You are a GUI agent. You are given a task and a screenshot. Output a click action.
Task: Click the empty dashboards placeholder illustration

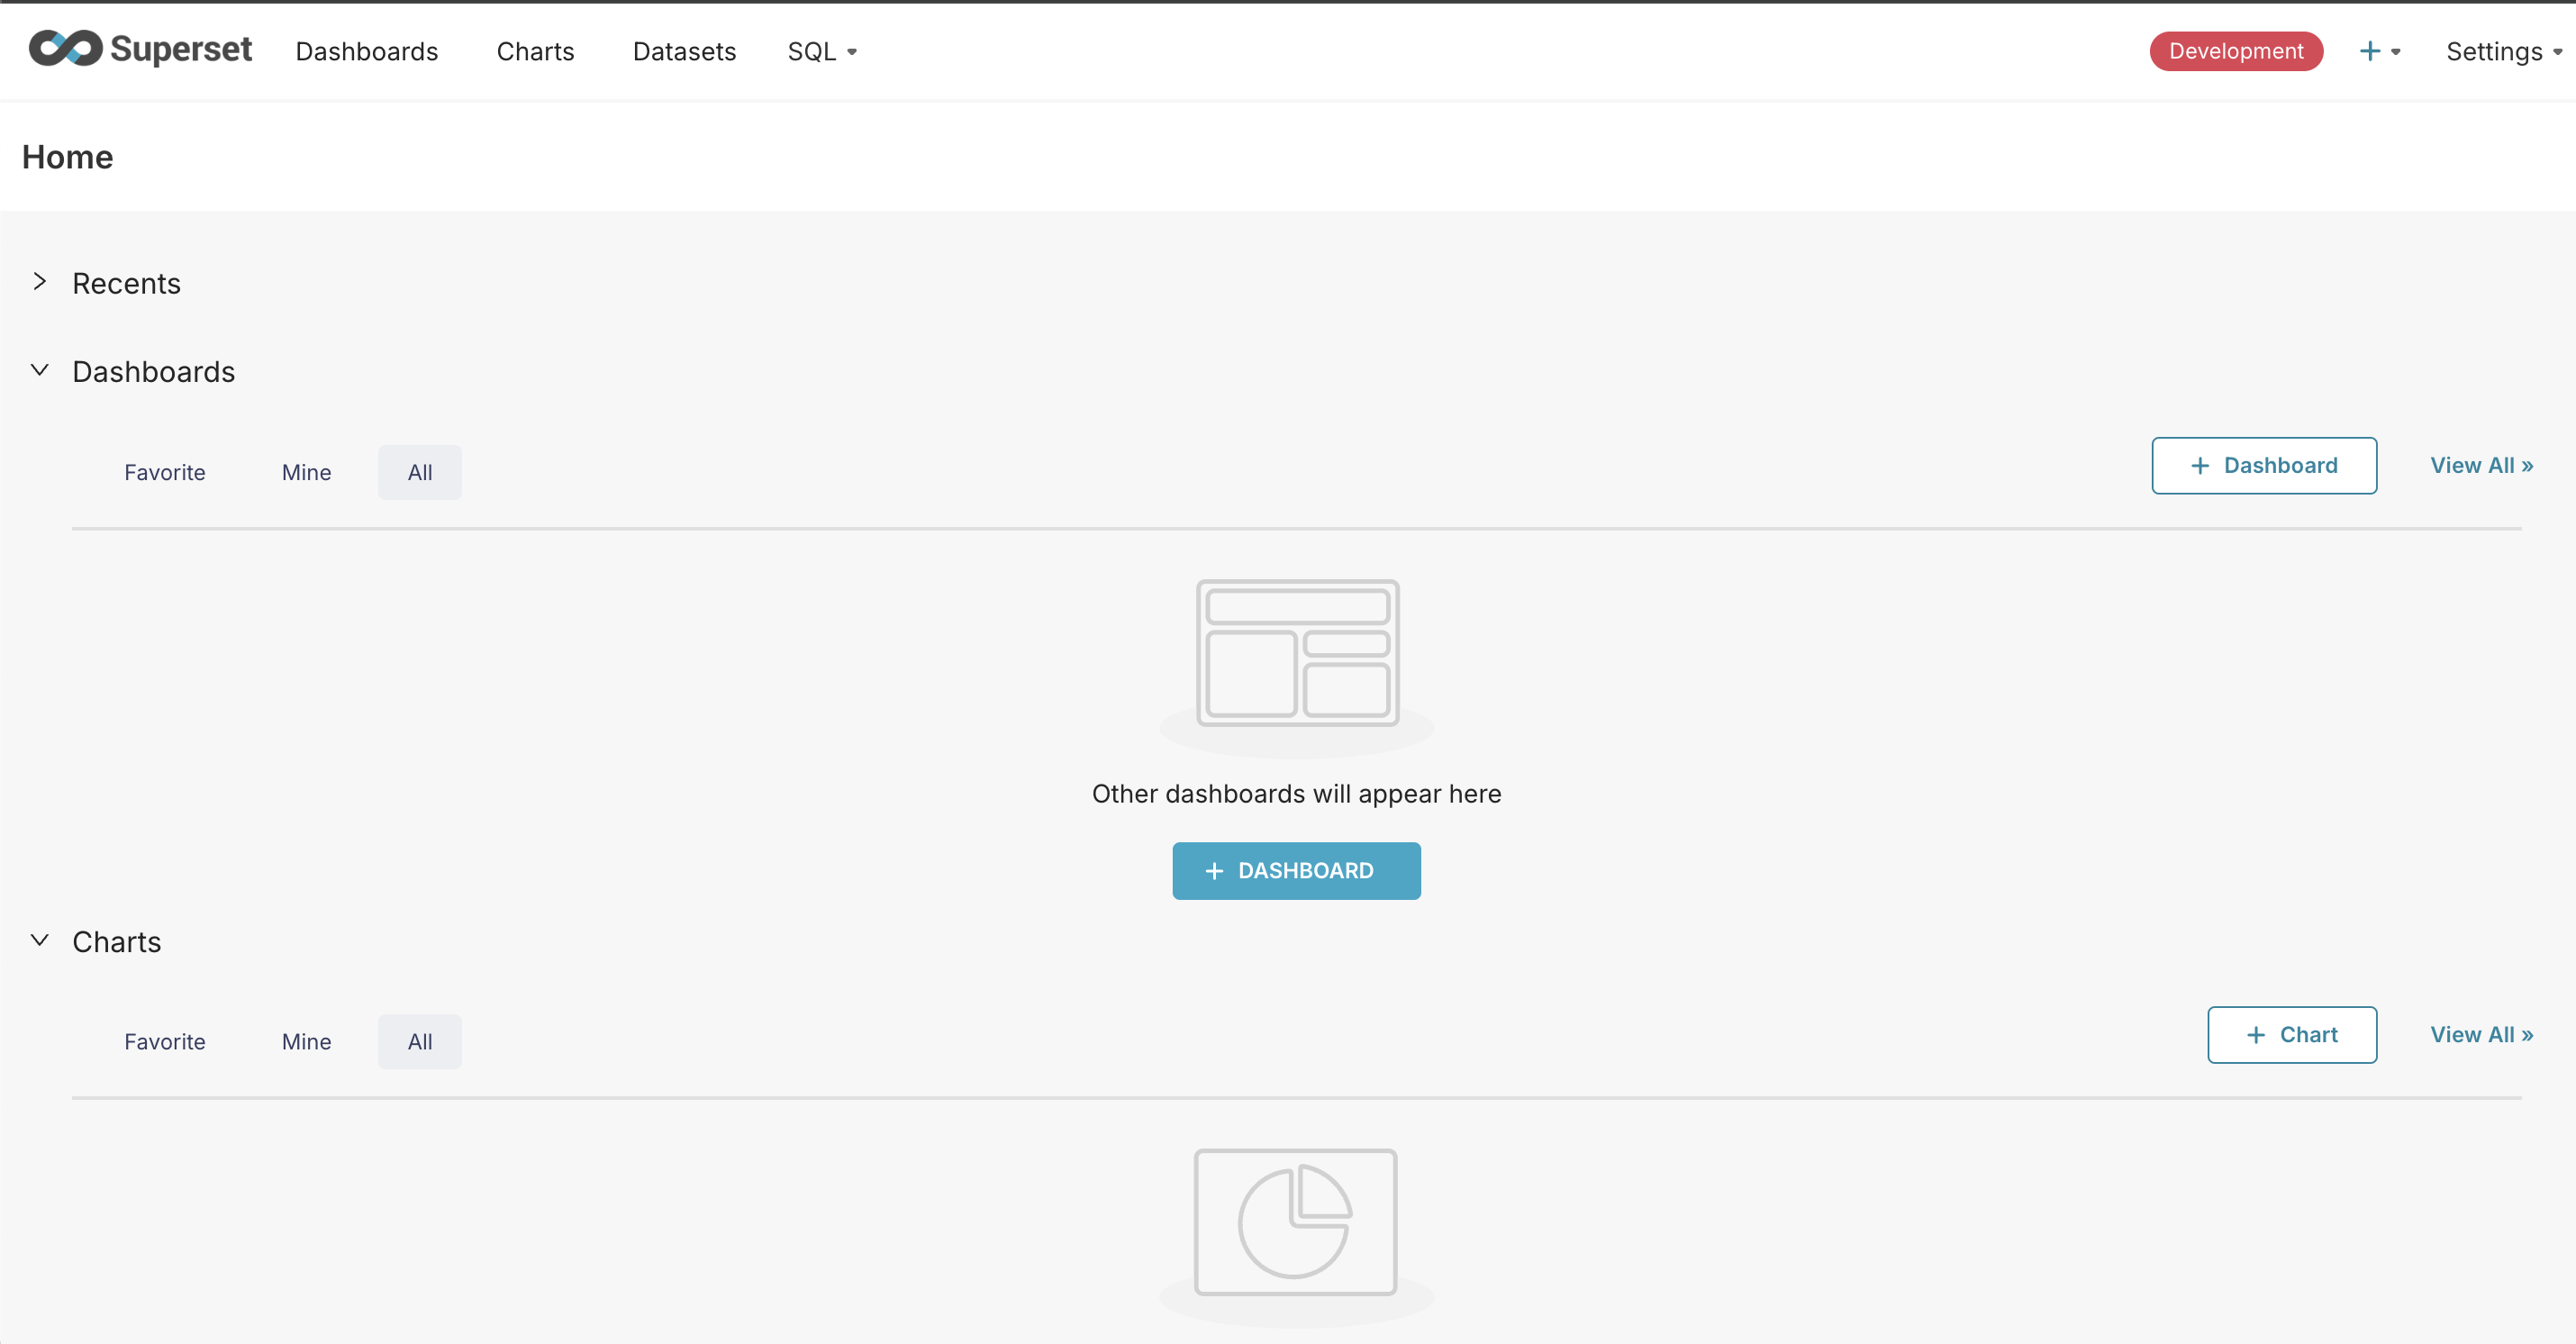(1297, 654)
